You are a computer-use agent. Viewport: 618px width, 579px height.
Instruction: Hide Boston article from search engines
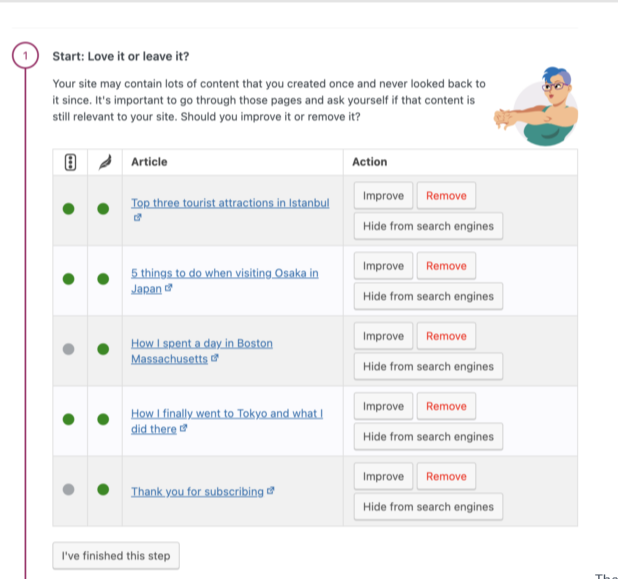pos(428,366)
